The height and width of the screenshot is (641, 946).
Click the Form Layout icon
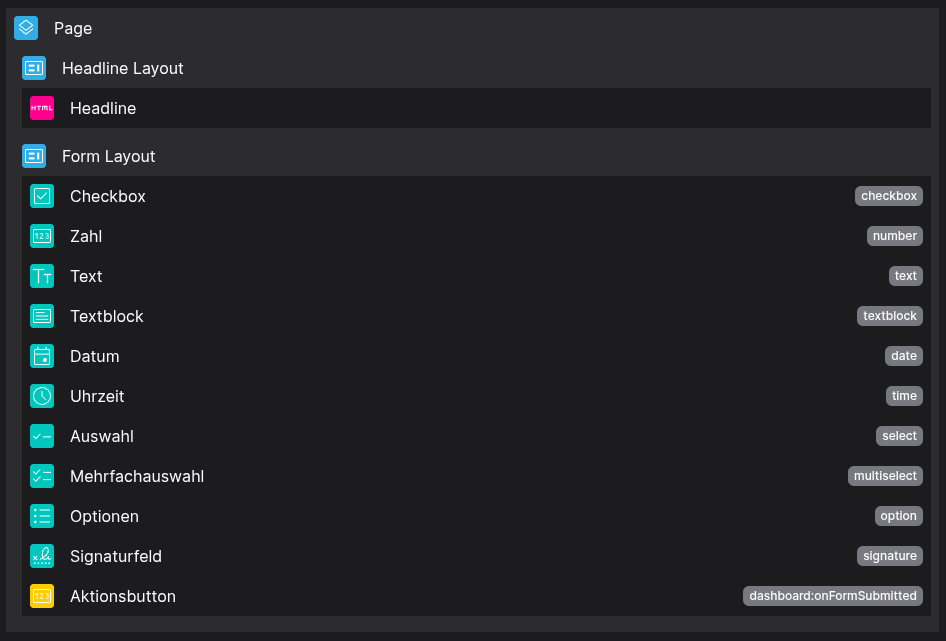tap(34, 156)
